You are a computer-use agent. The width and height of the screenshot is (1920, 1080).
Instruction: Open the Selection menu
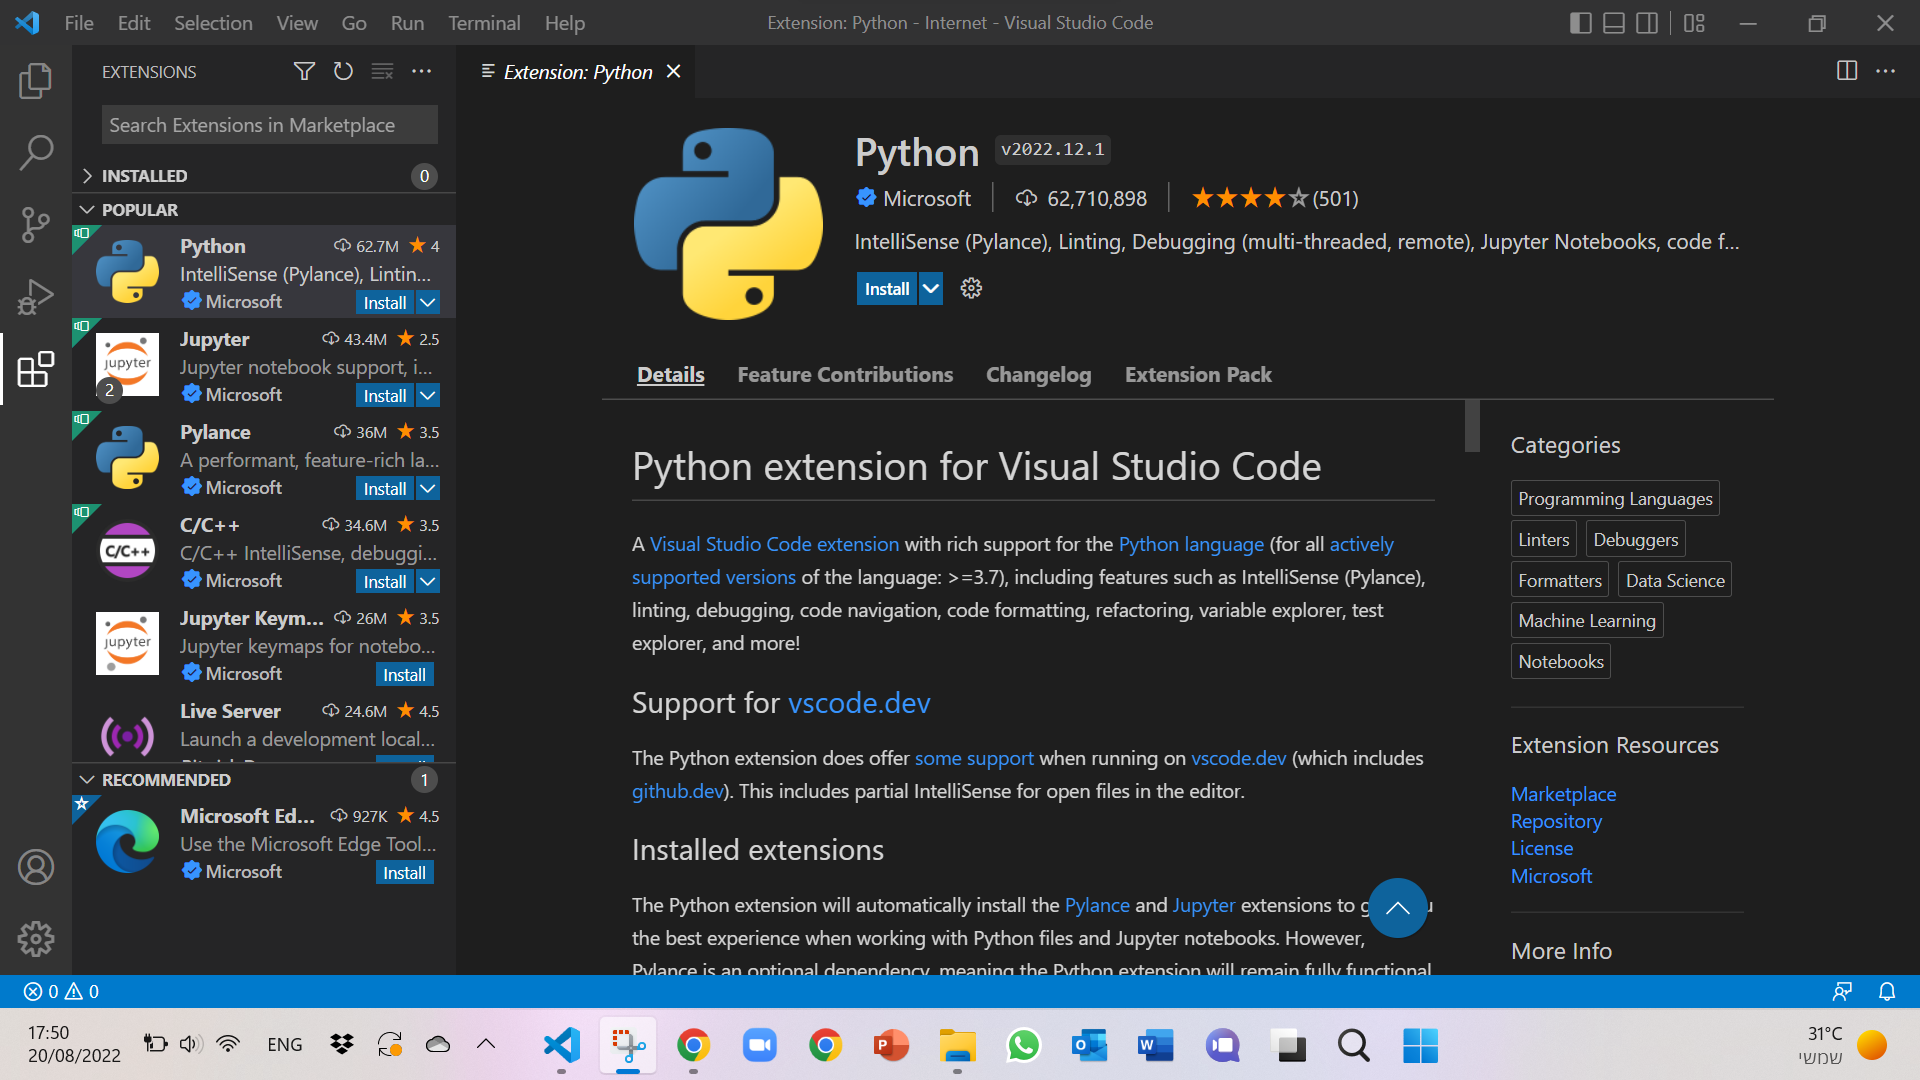tap(213, 23)
